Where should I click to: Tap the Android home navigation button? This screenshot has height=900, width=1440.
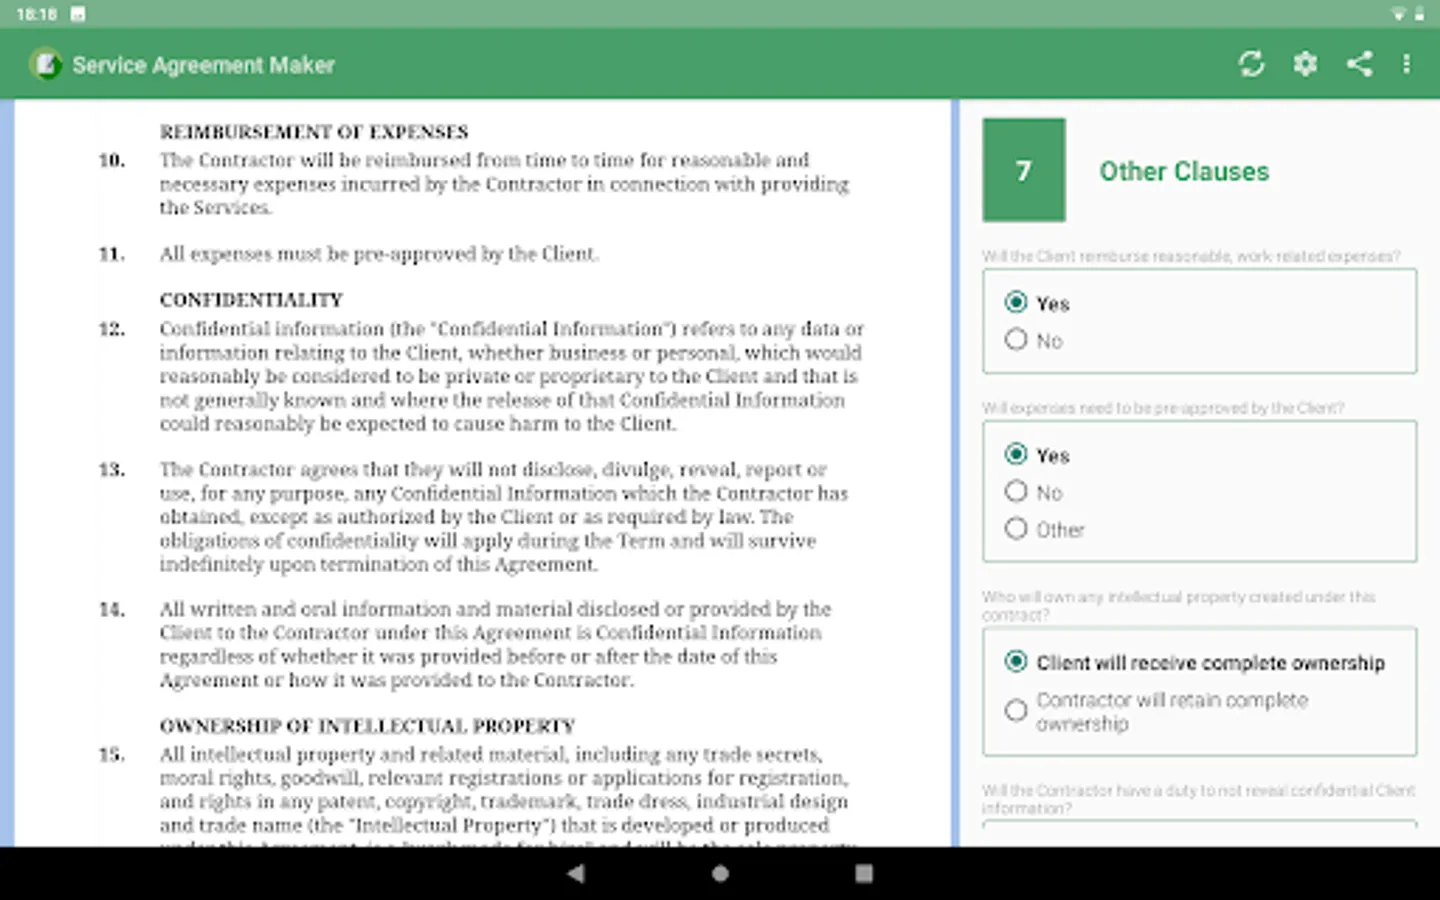pyautogui.click(x=720, y=873)
